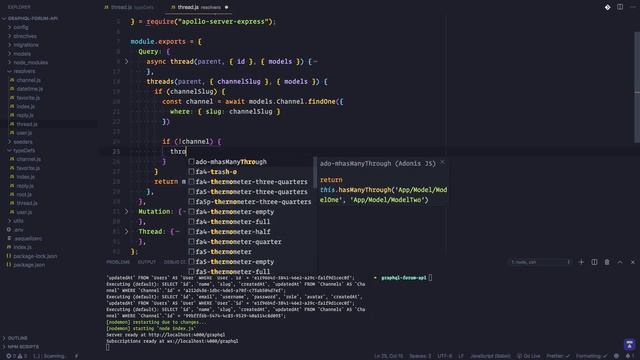The height and width of the screenshot is (360, 640).
Task: Click the Prettier status bar item
Action: click(x=558, y=356)
